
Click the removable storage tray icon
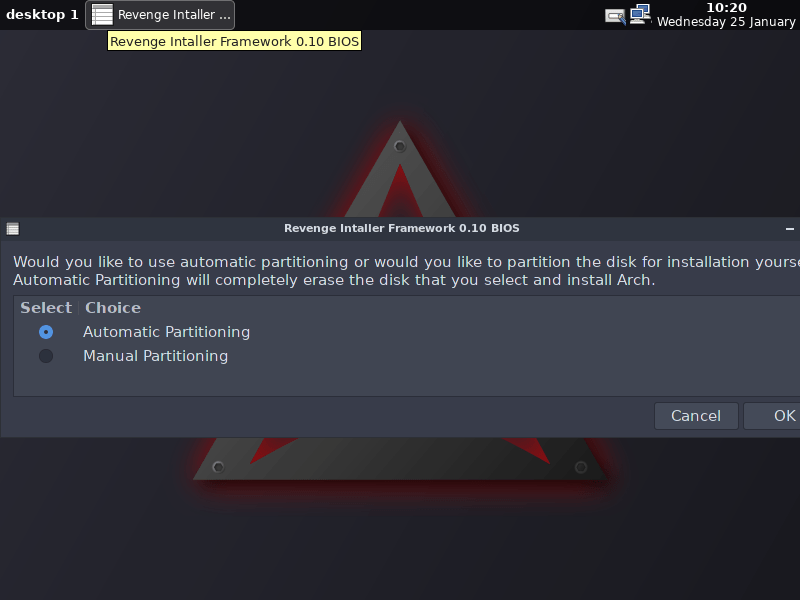coord(615,16)
